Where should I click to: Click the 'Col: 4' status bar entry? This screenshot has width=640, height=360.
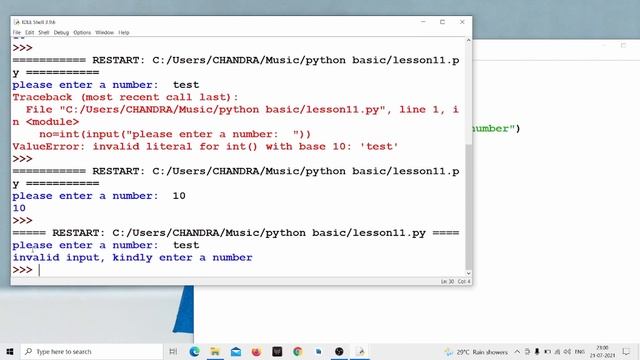[x=464, y=282]
